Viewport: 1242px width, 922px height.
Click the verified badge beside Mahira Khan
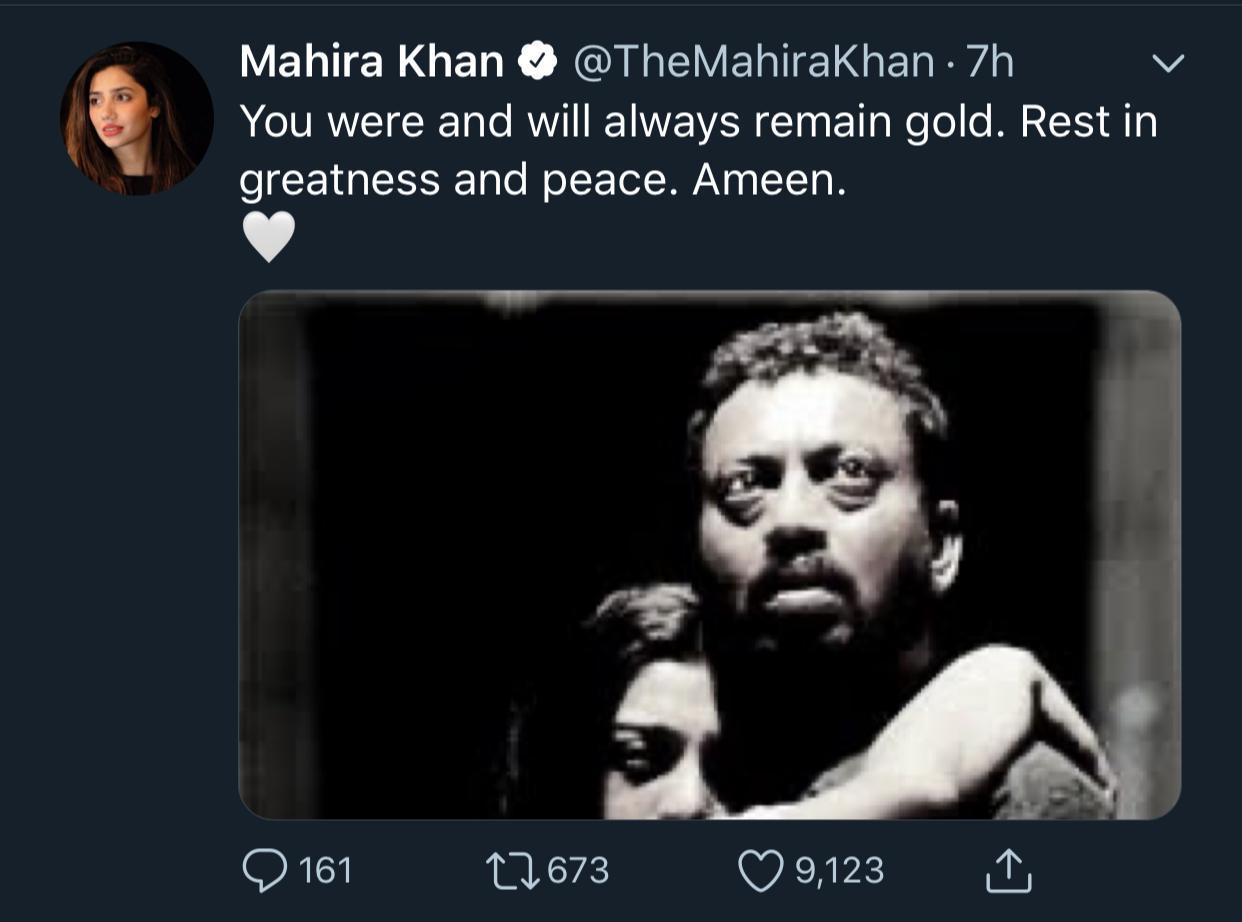[x=537, y=64]
